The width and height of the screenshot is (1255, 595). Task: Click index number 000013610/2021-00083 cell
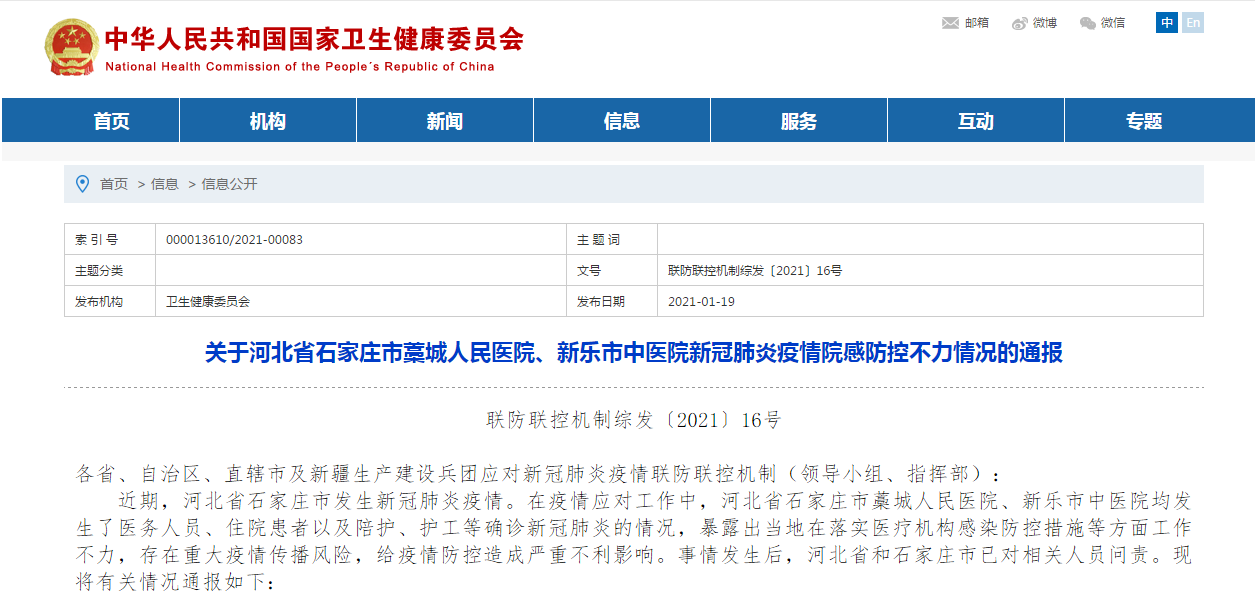(234, 240)
